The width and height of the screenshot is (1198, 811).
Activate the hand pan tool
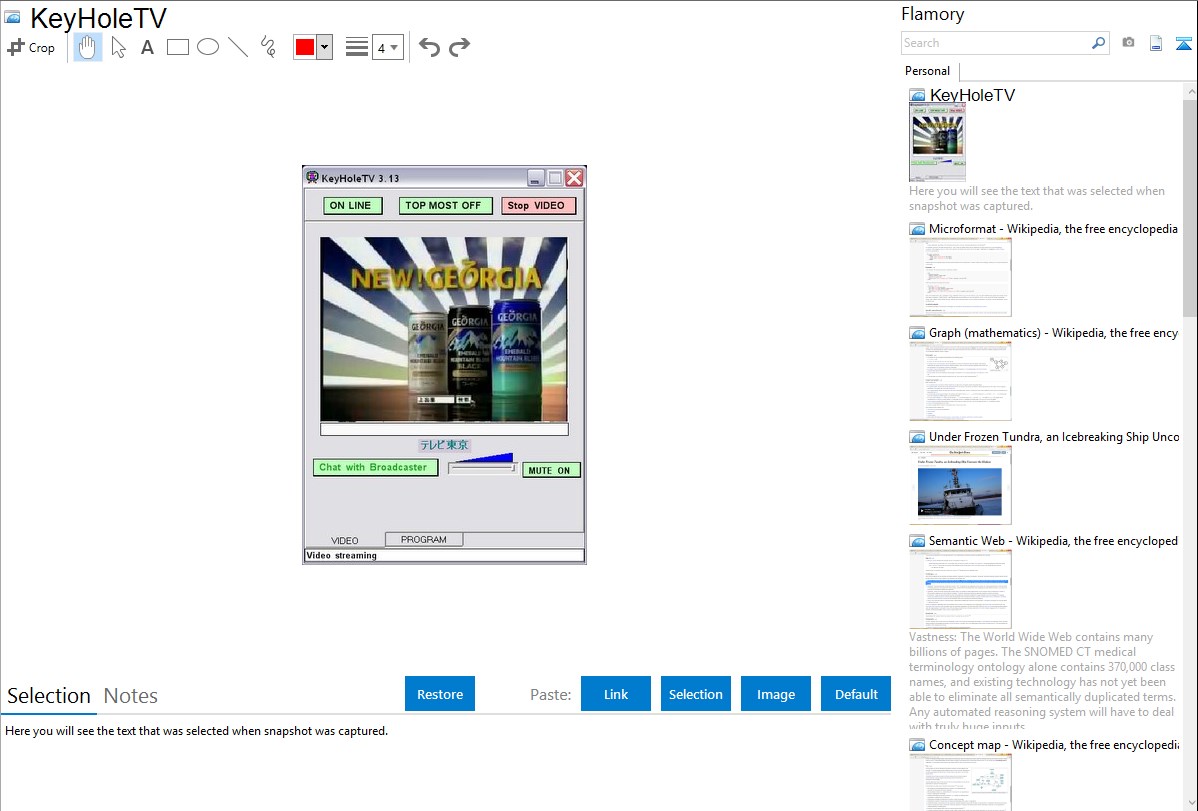(x=87, y=47)
